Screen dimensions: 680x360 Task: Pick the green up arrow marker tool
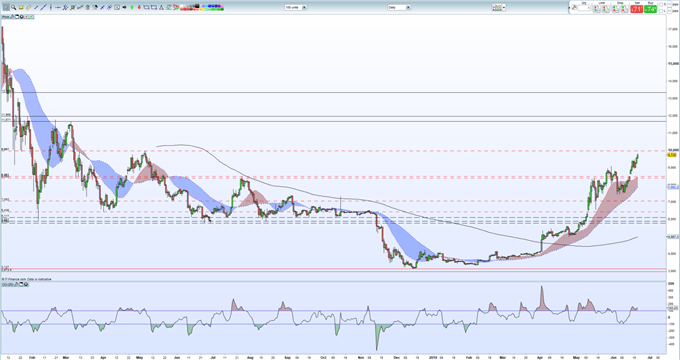(132, 7)
